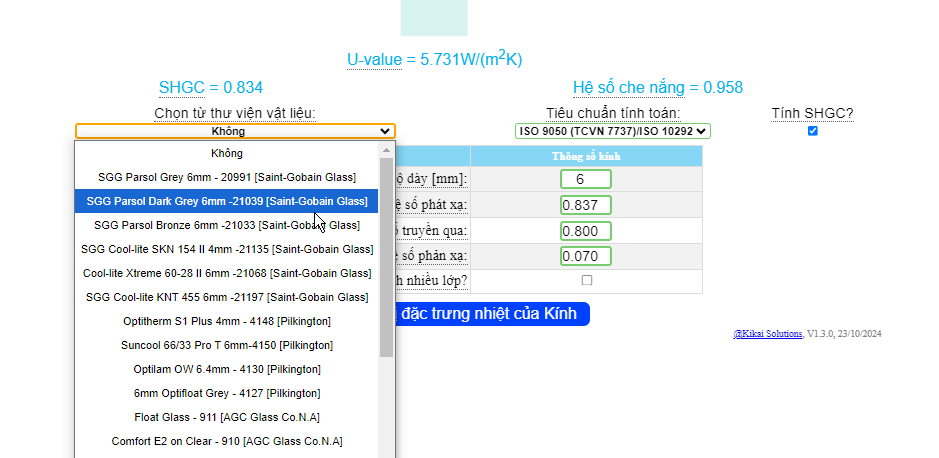Toggle the multi-layer glass checkbox
Image resolution: width=939 pixels, height=458 pixels.
pyautogui.click(x=587, y=280)
